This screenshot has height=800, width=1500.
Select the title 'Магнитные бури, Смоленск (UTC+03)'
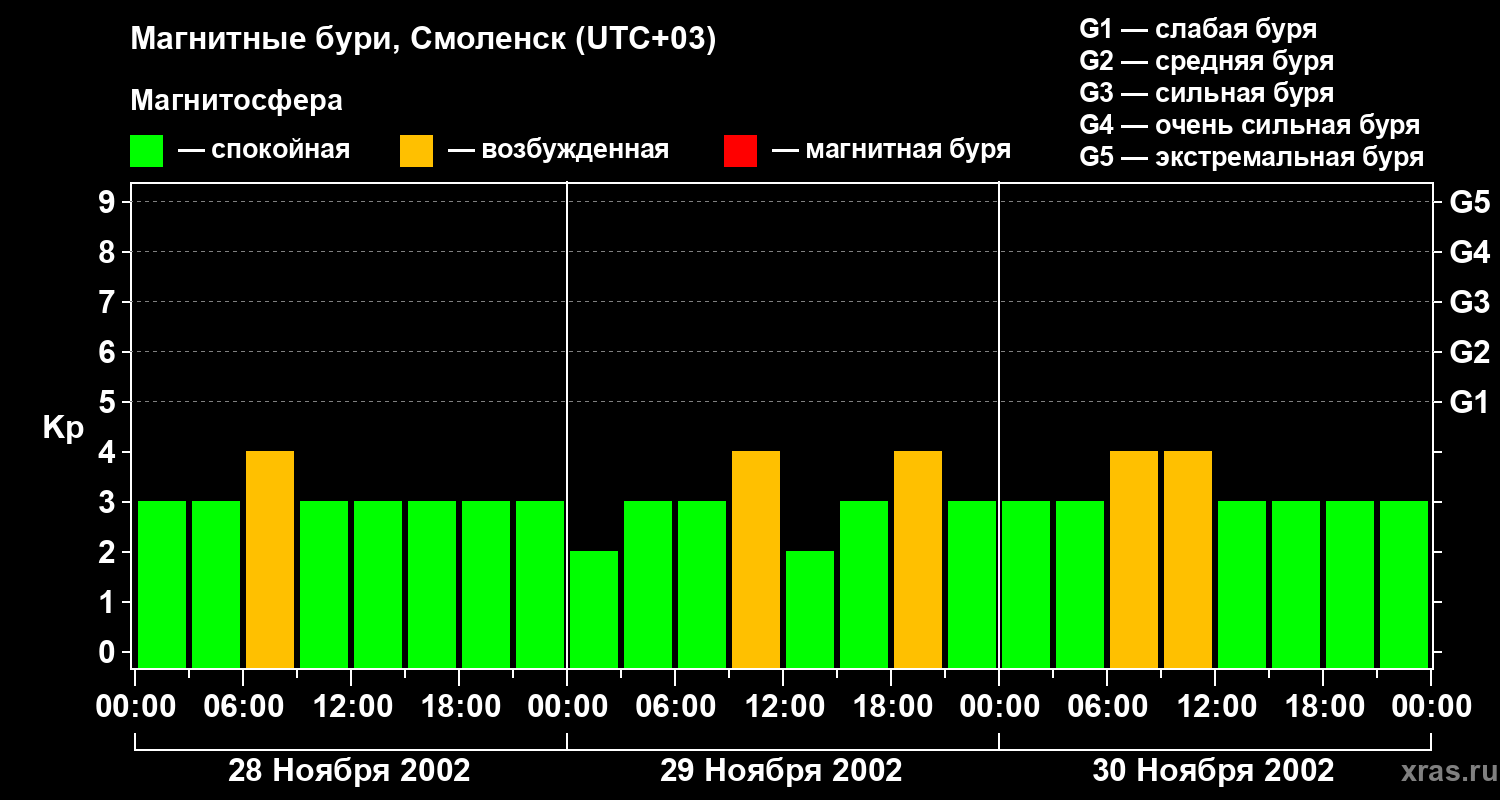[423, 40]
